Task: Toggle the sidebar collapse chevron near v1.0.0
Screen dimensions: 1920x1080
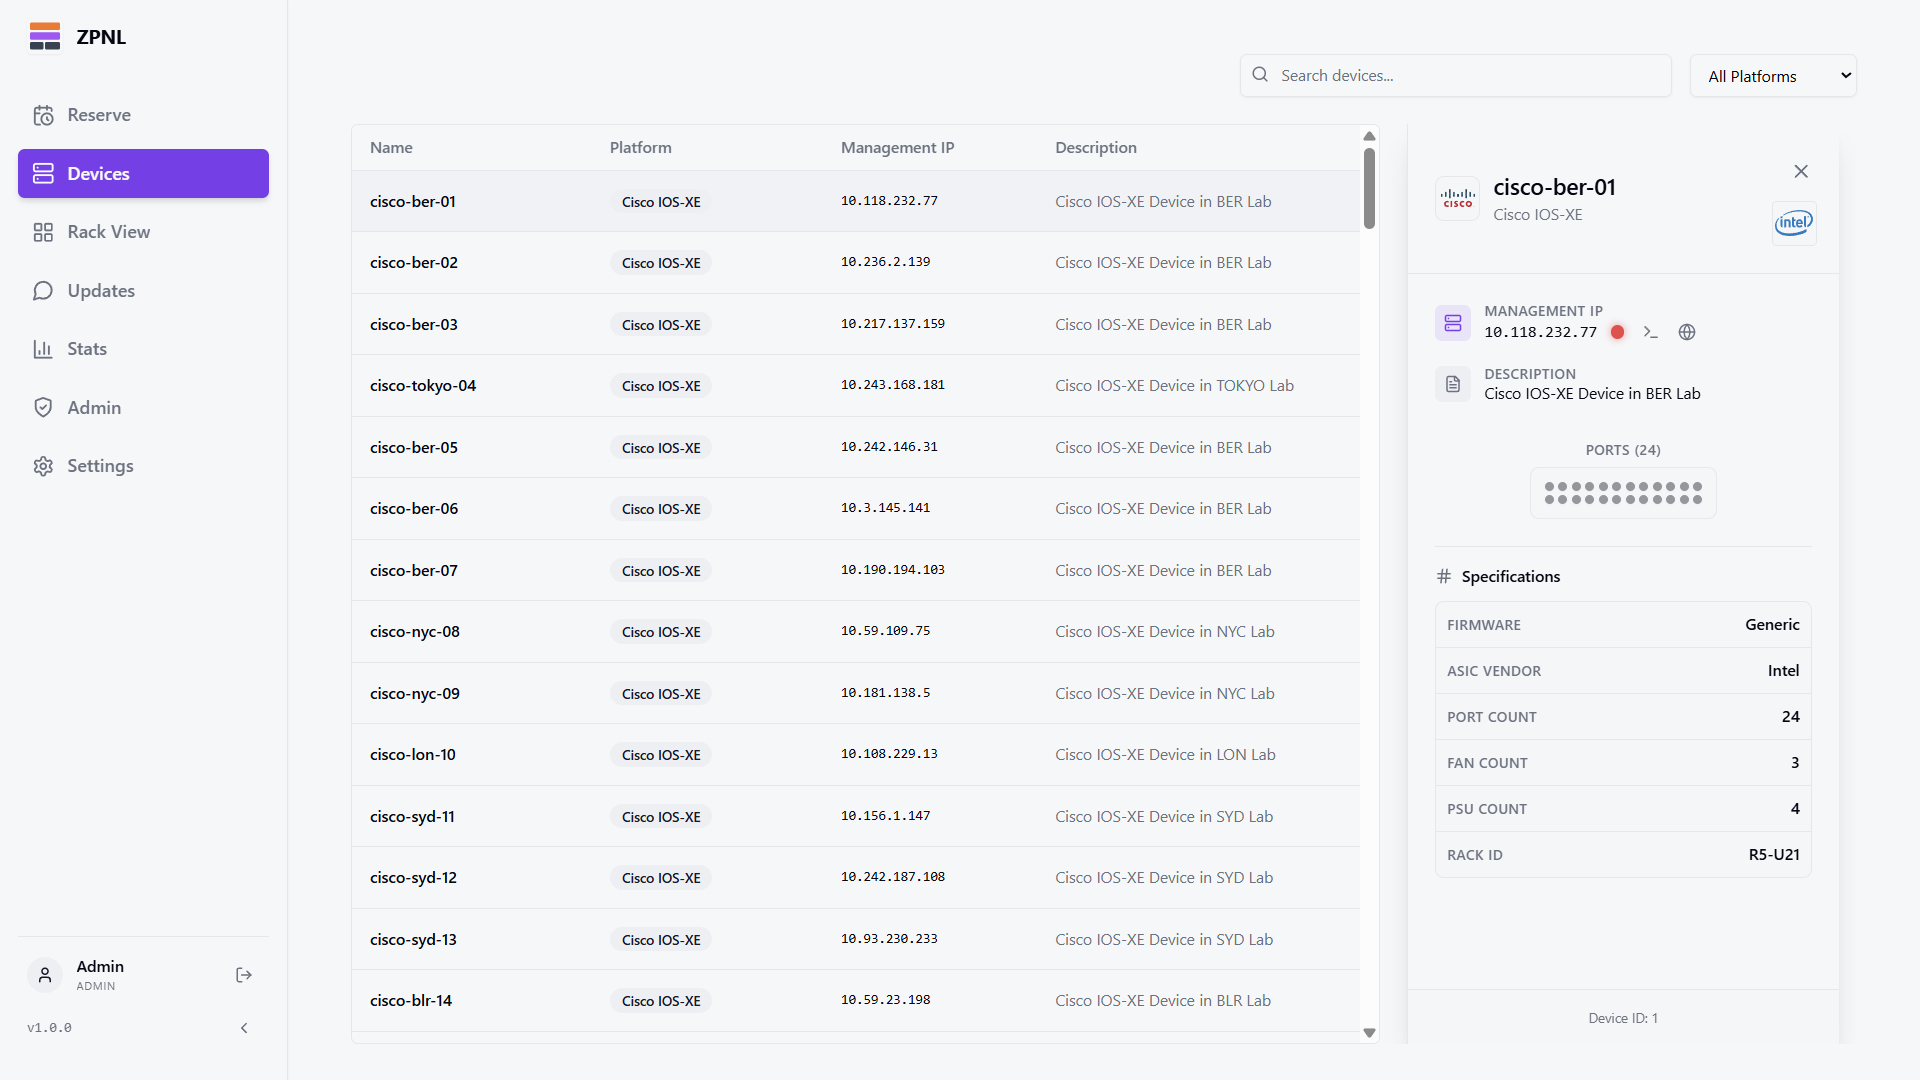Action: [x=244, y=1027]
